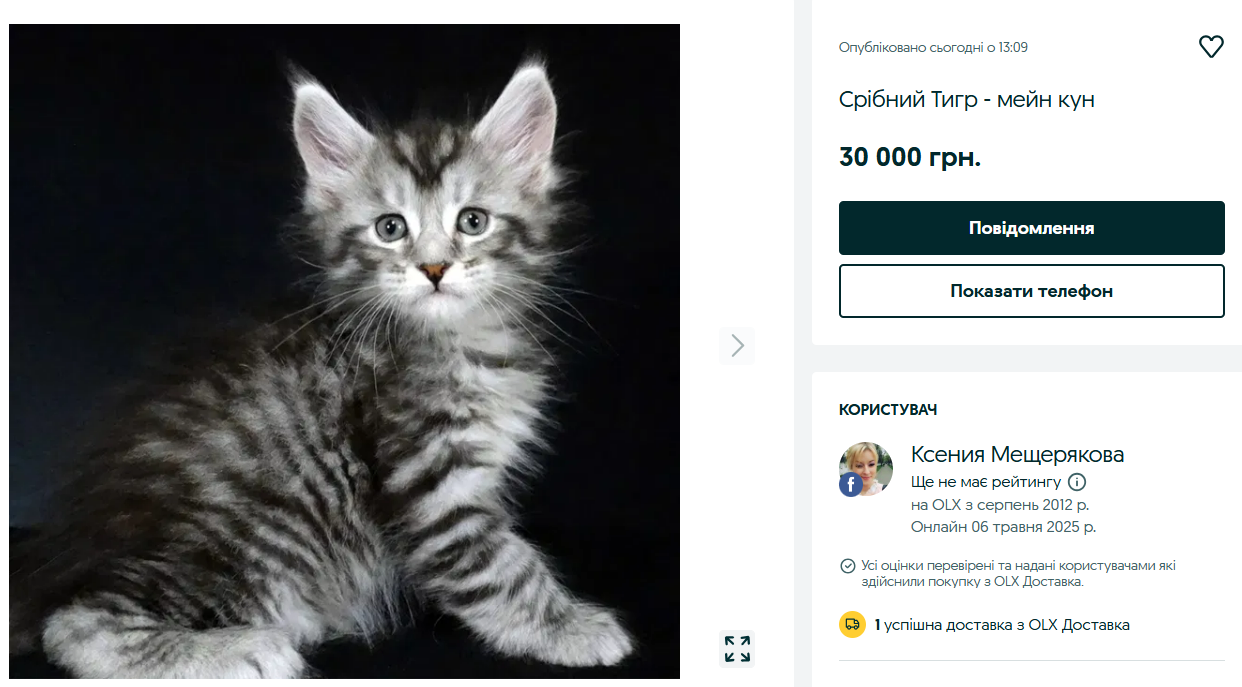1242x687 pixels.
Task: Click the Facebook badge on seller avatar
Action: (x=851, y=485)
